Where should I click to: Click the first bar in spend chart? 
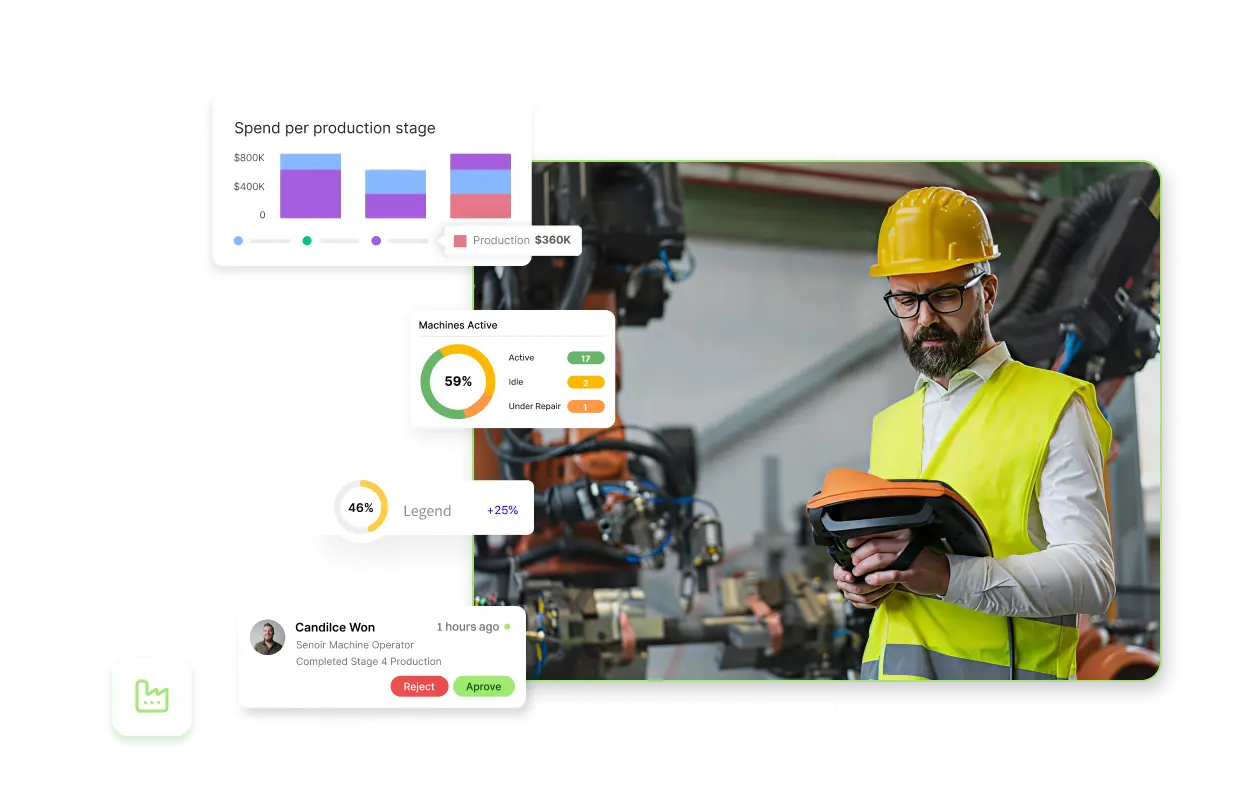click(x=310, y=186)
